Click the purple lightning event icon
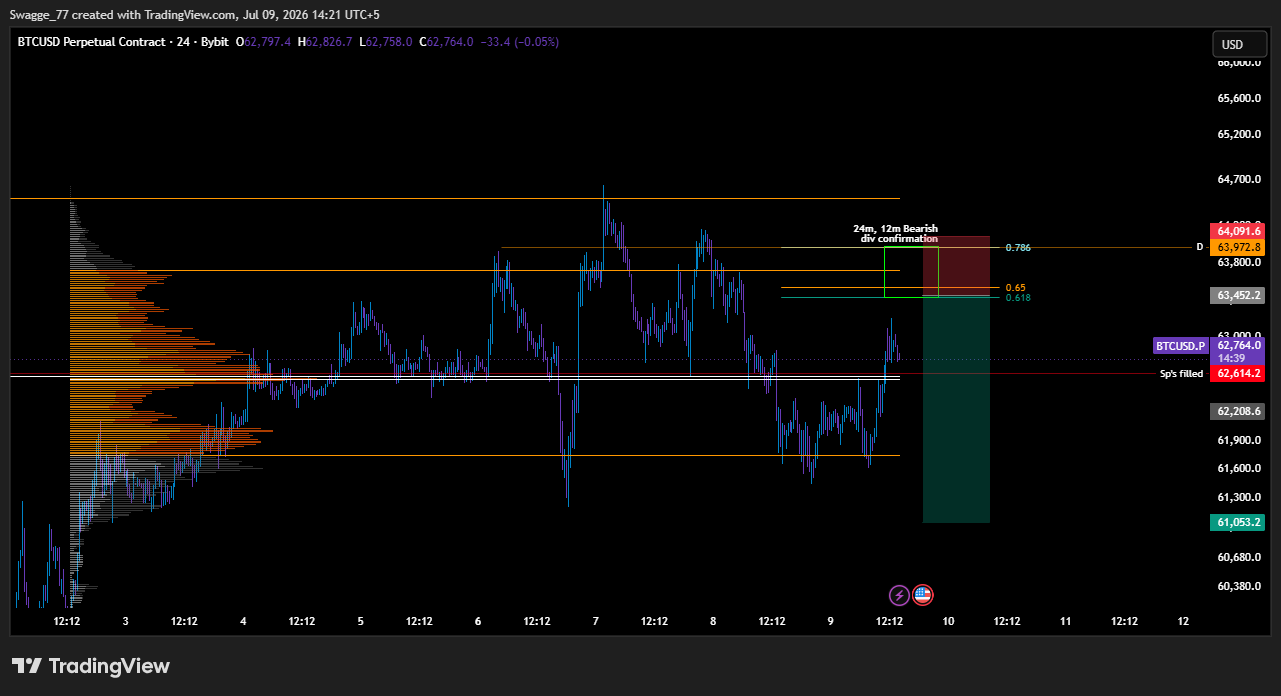Screen dimensions: 1281x696 click(x=899, y=595)
